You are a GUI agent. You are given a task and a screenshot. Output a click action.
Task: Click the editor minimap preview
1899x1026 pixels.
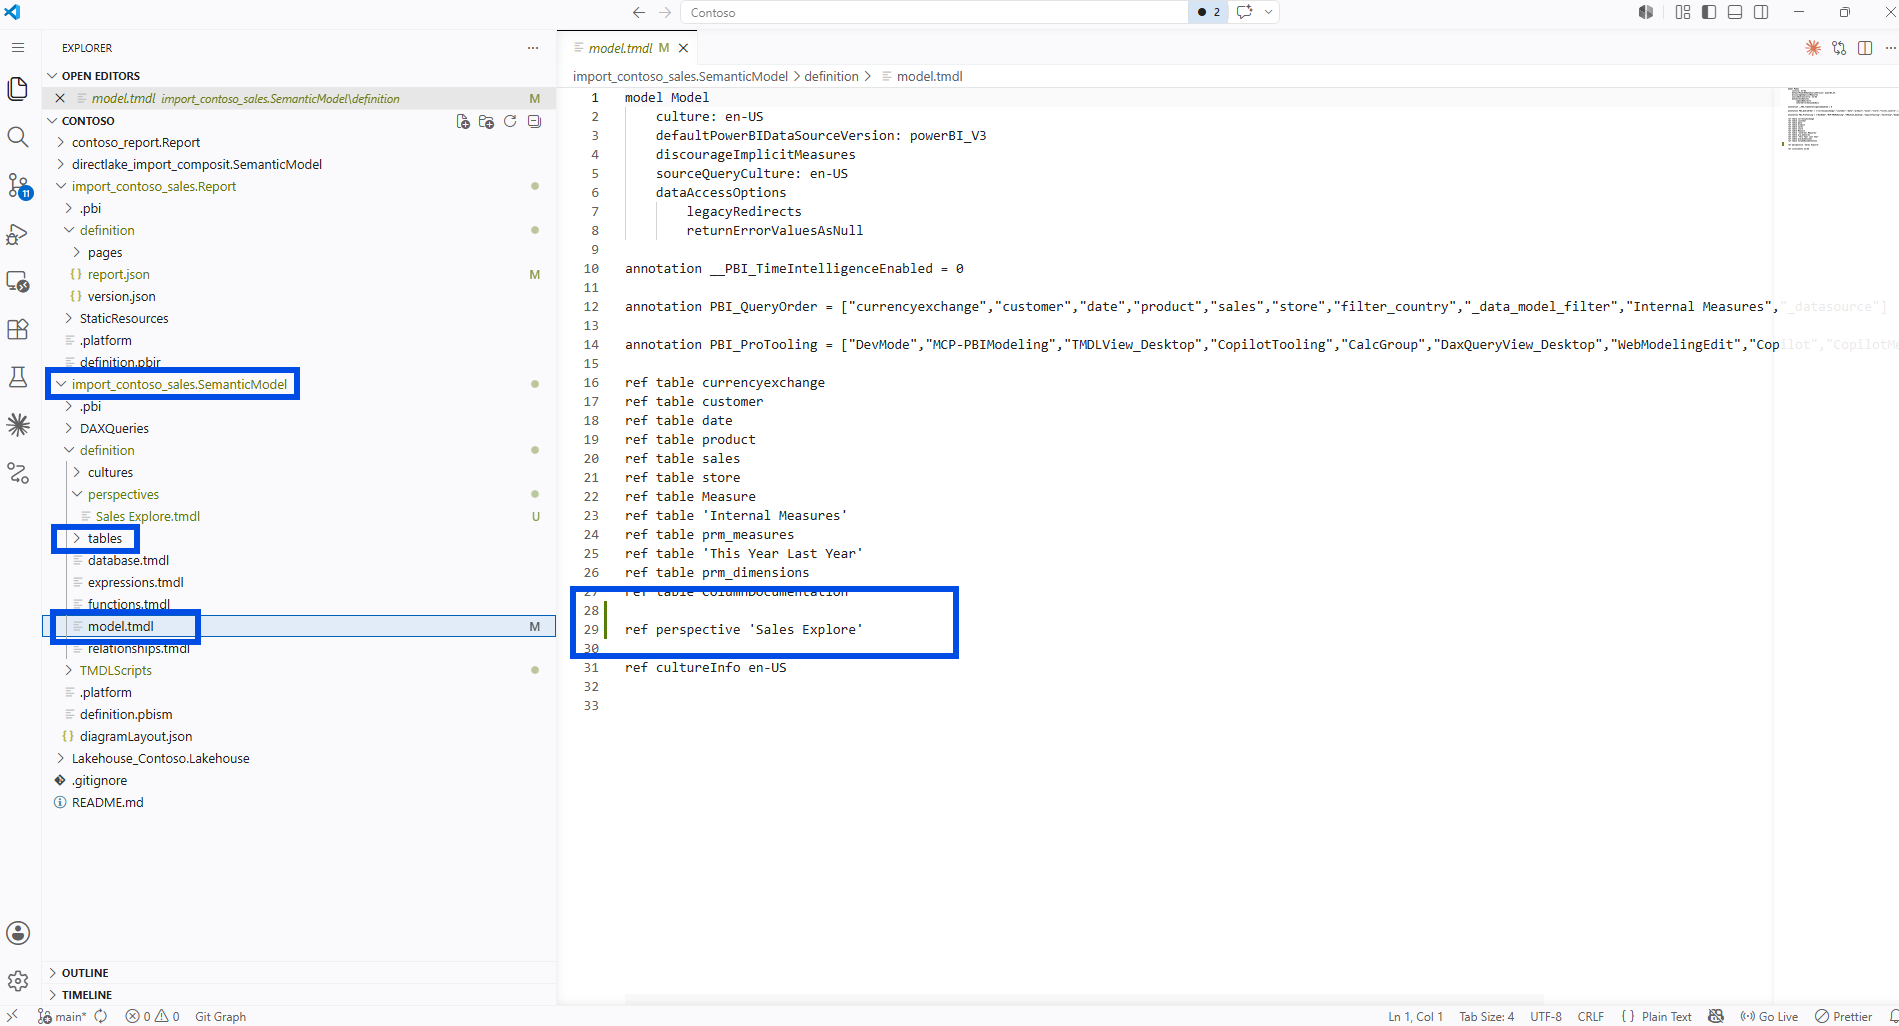pos(1836,117)
